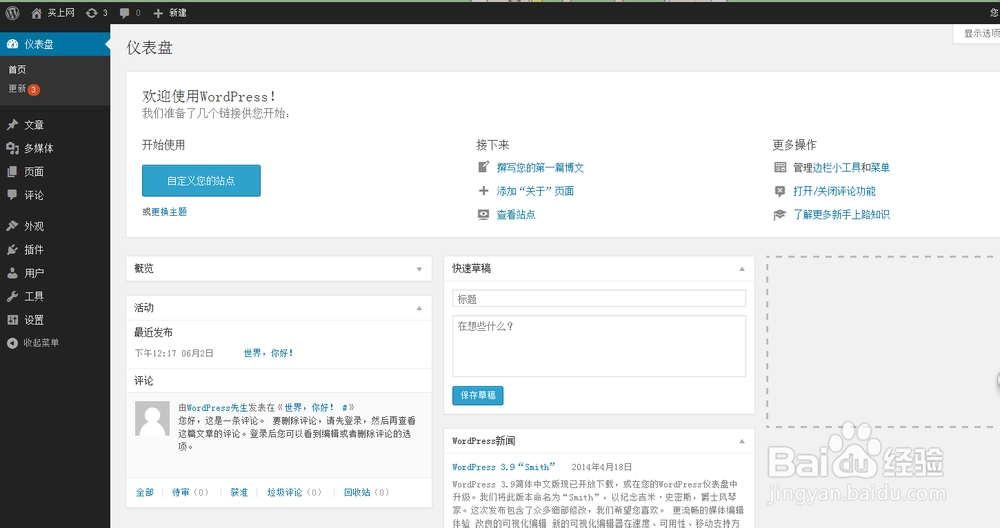This screenshot has width=1000, height=528.
Task: Open the comments bubble icon in admin bar
Action: pos(124,13)
